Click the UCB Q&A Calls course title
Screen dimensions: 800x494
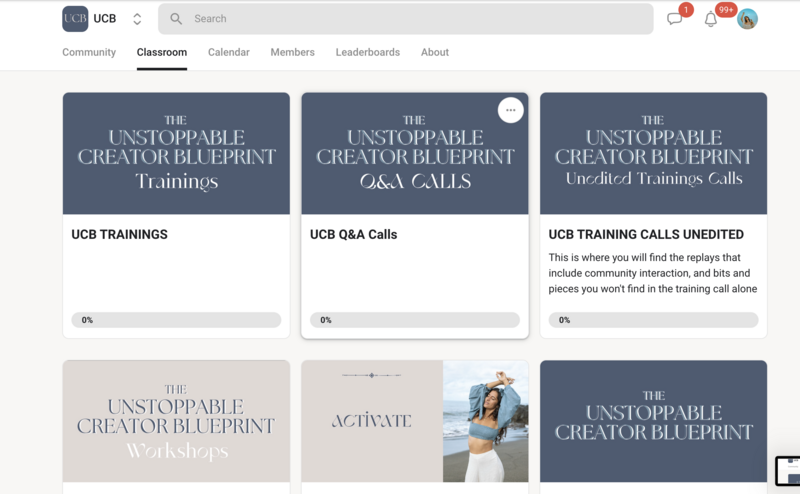tap(354, 234)
